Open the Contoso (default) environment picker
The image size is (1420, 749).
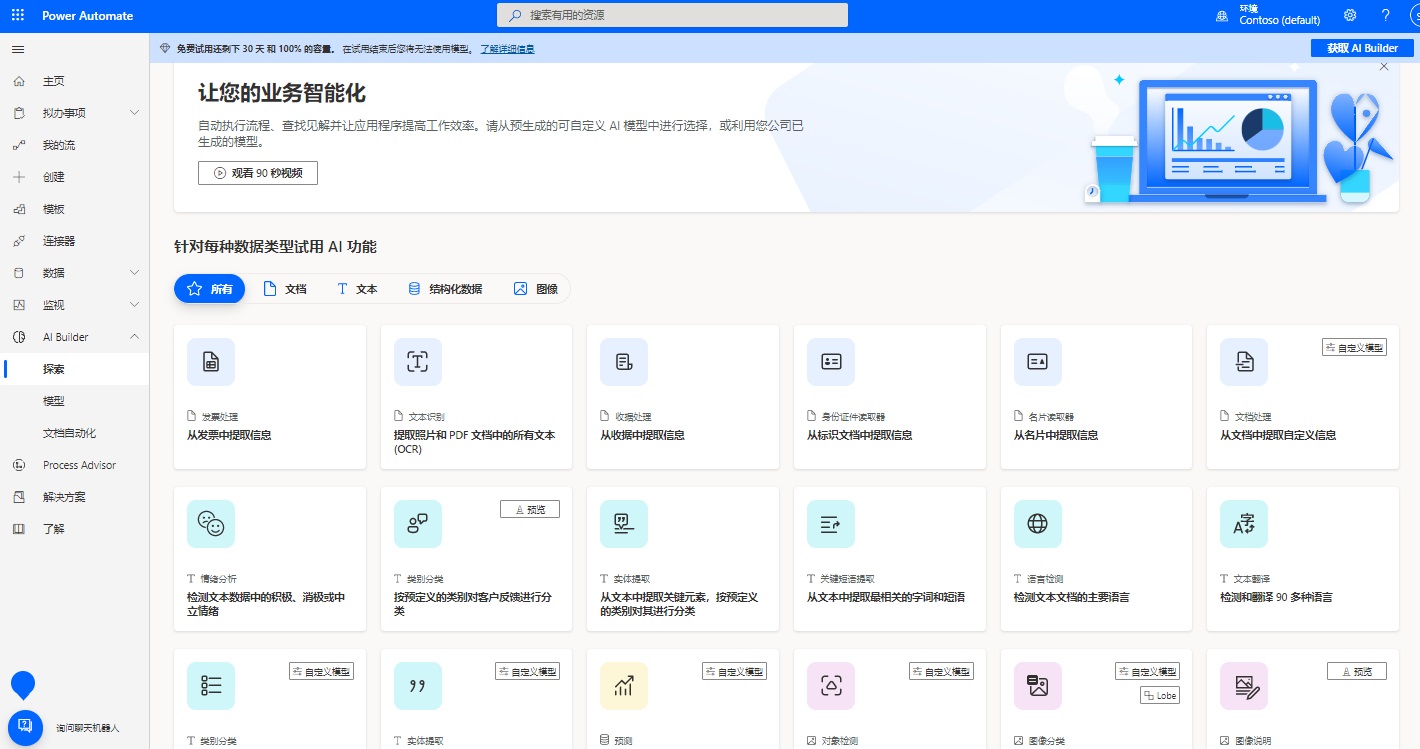1267,15
